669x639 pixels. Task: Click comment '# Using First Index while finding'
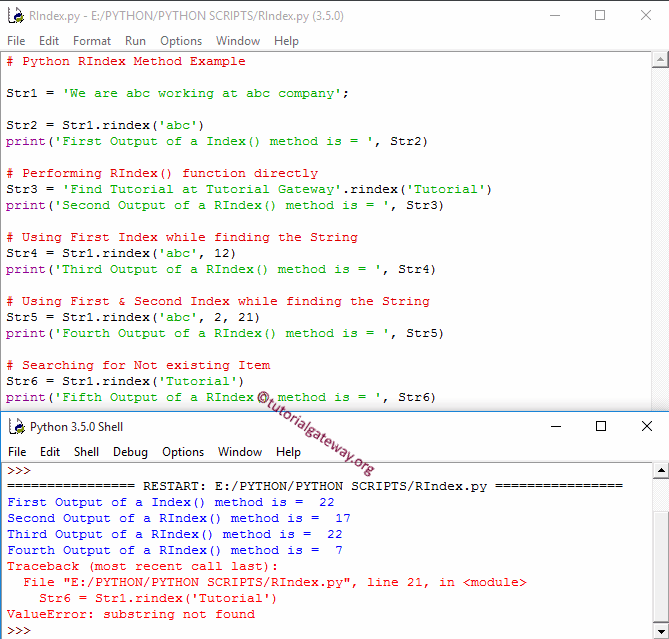coord(182,237)
